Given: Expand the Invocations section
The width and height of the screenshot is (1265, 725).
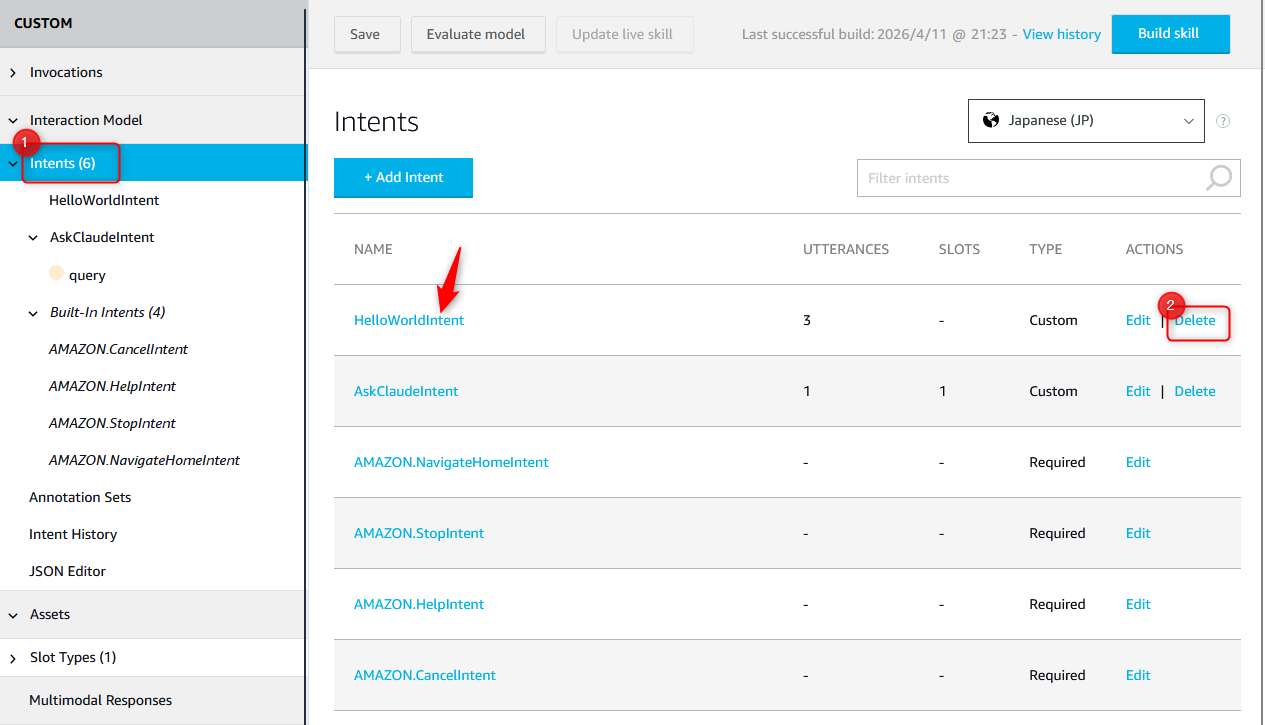Looking at the screenshot, I should (13, 73).
